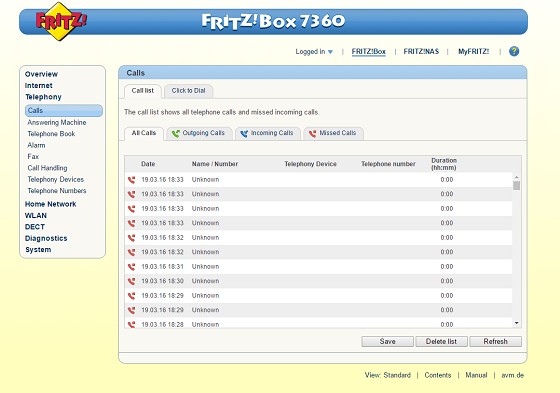Click the date 19.03.16 18:30
560x393 pixels.
pyautogui.click(x=162, y=281)
